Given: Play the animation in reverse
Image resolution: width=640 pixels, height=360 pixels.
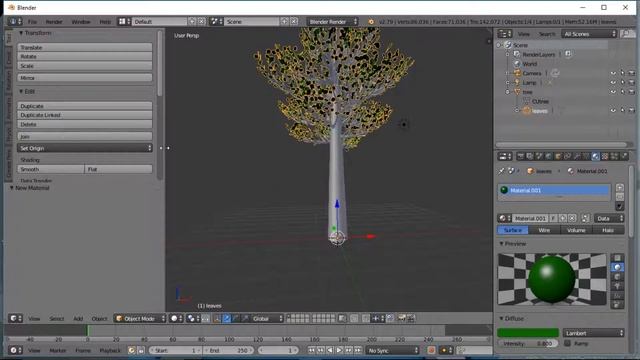Looking at the screenshot, I should pos(330,350).
